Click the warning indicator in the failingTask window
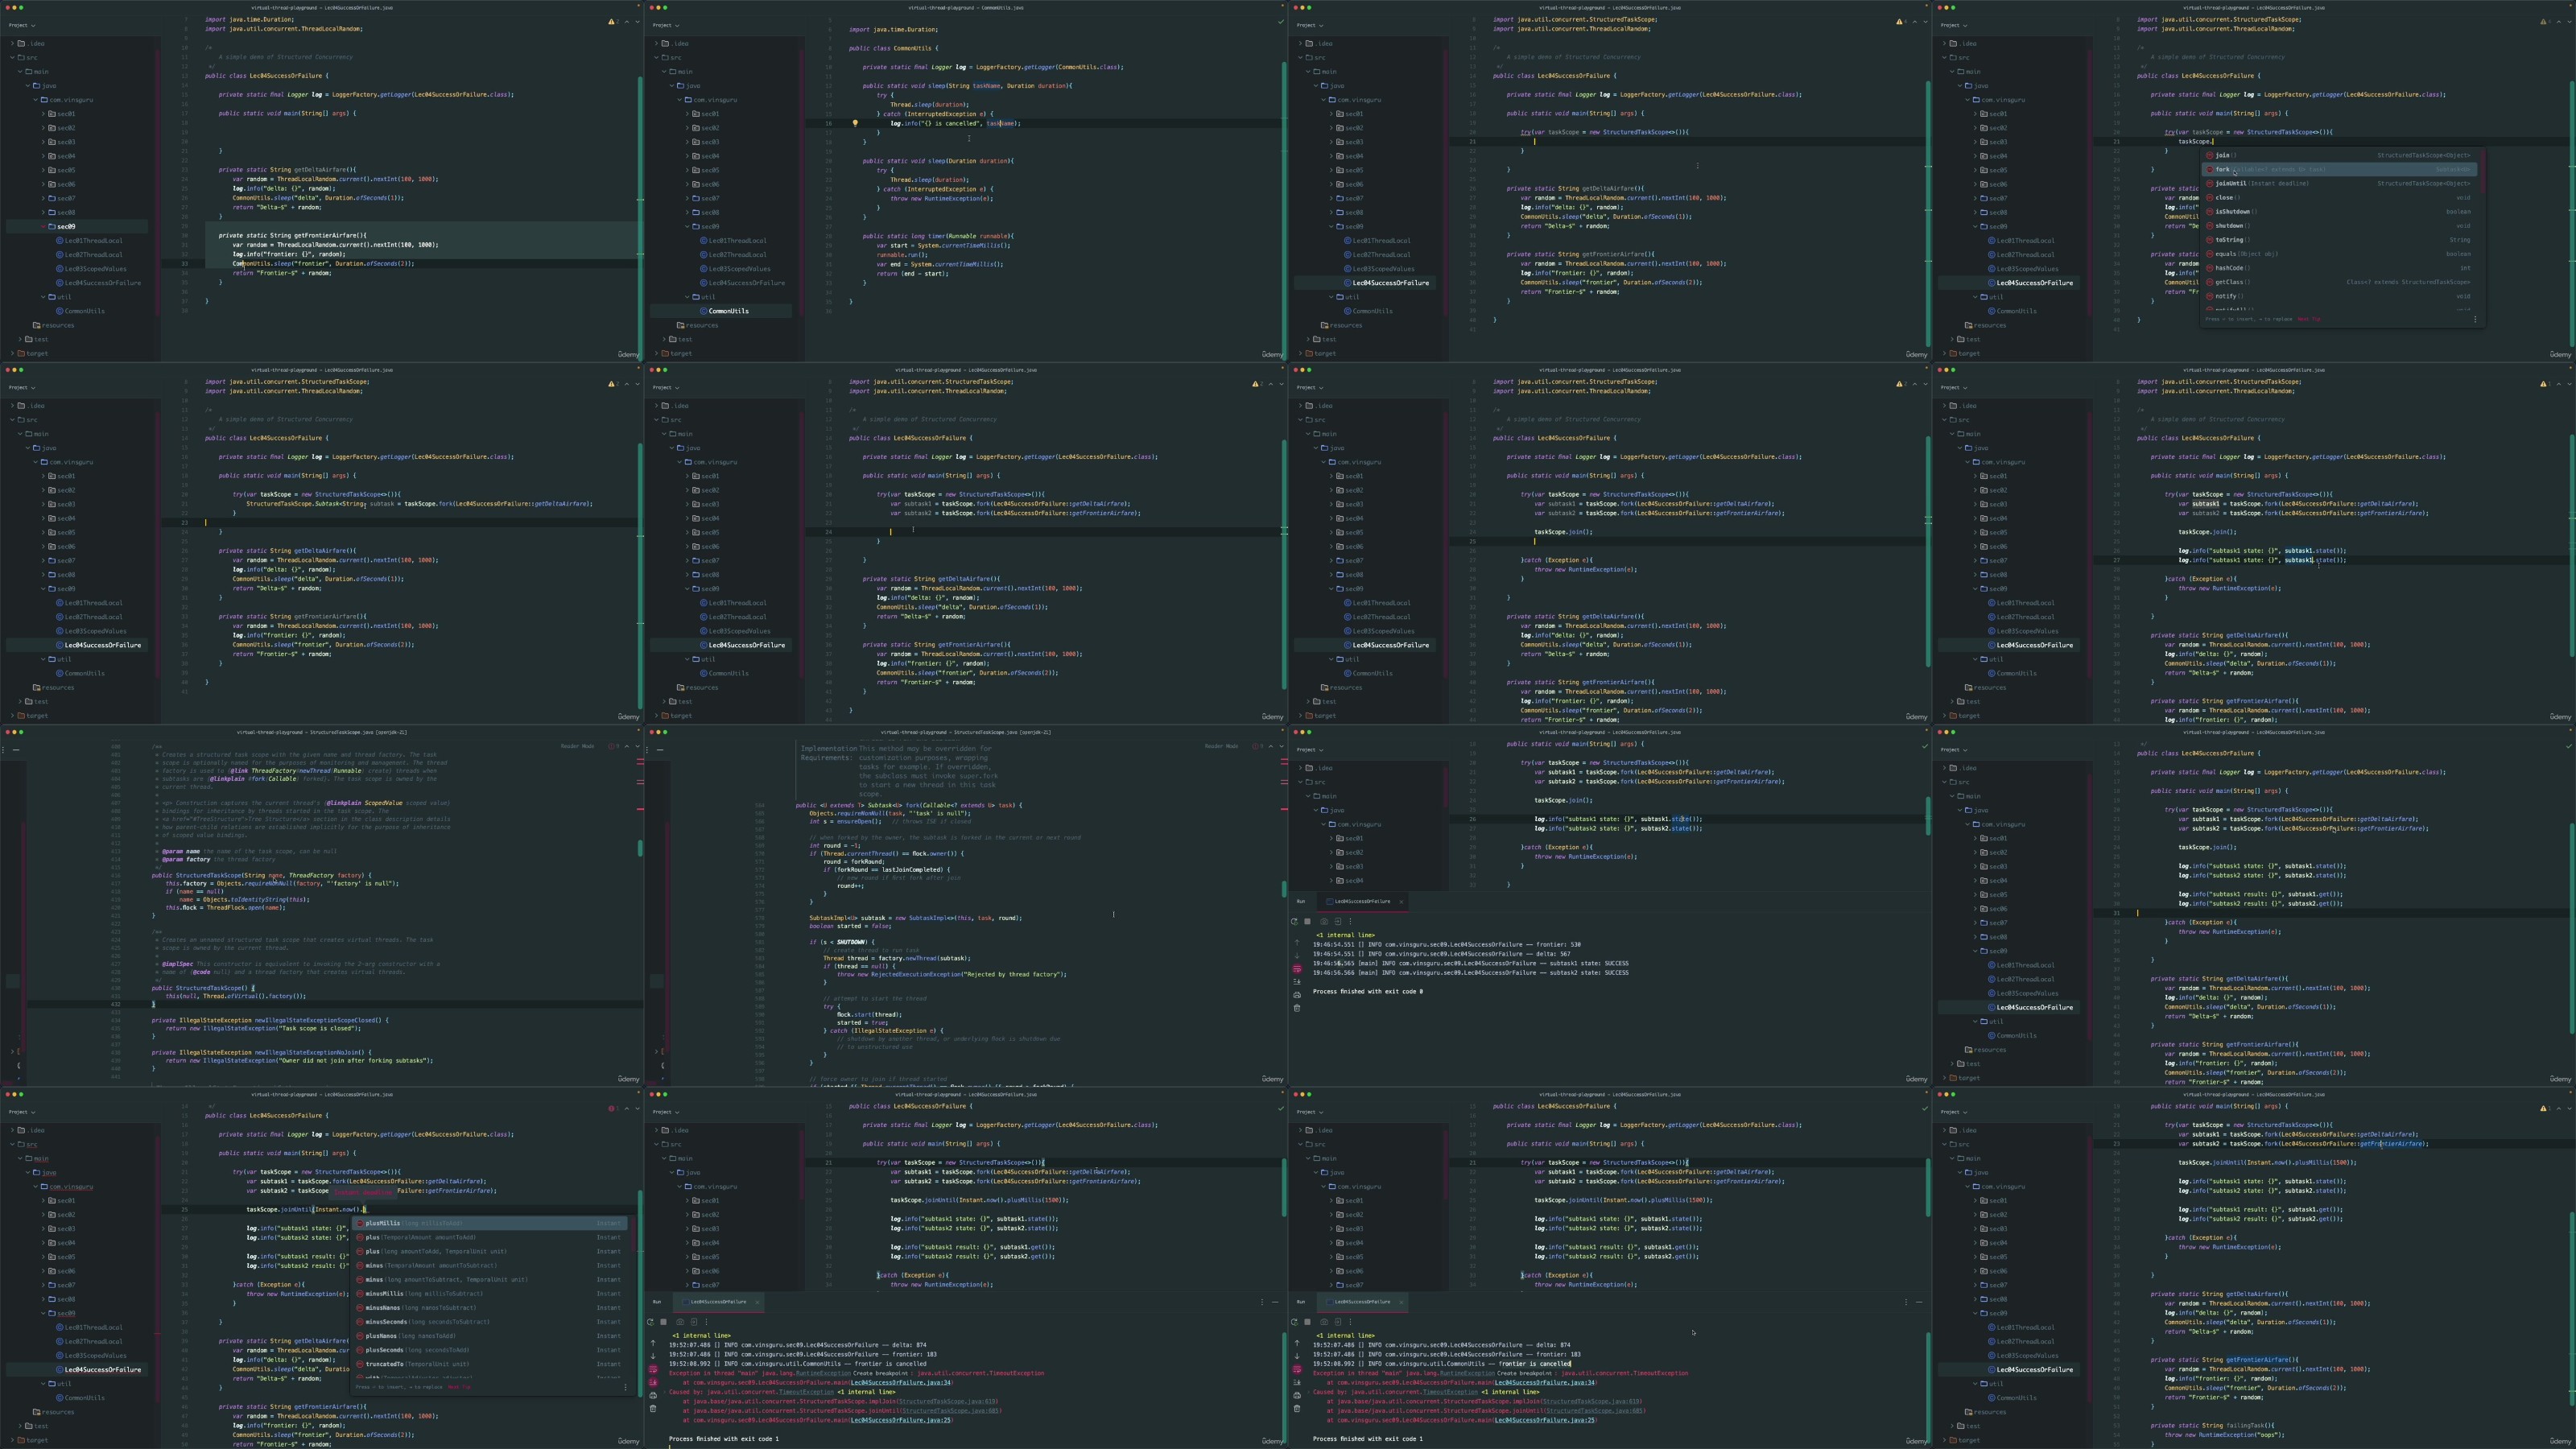 [x=2545, y=1108]
